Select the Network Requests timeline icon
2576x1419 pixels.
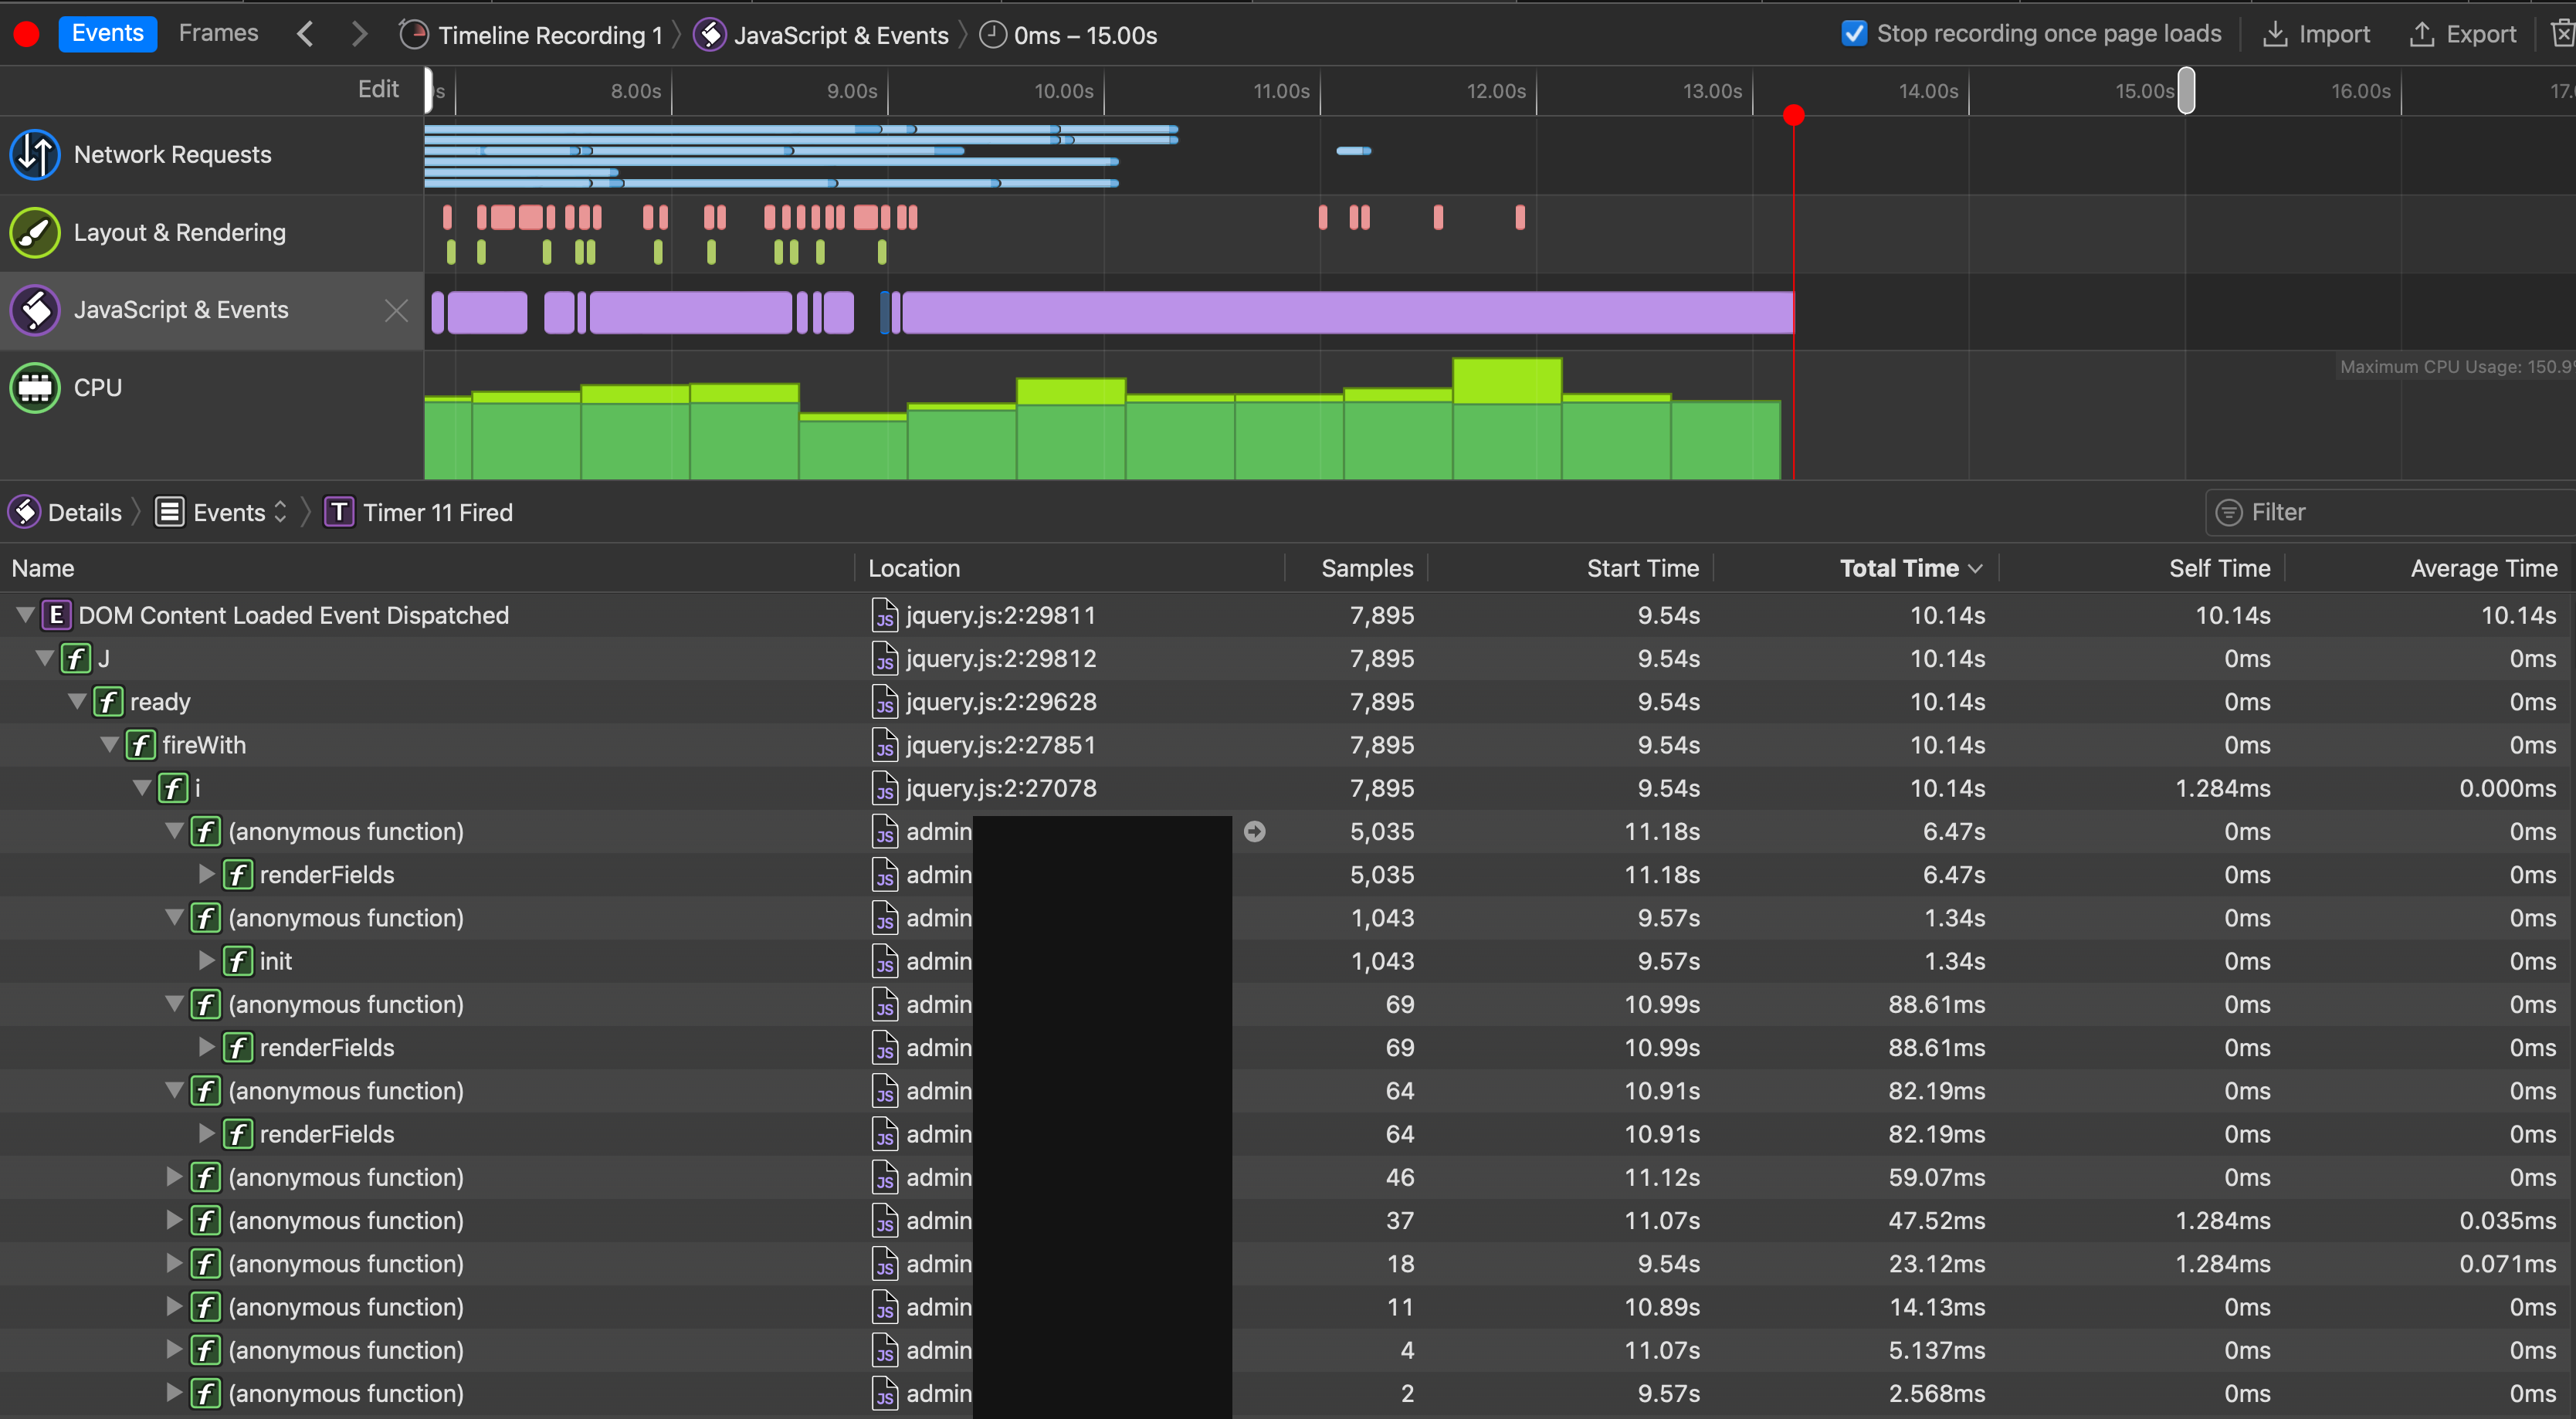(35, 154)
